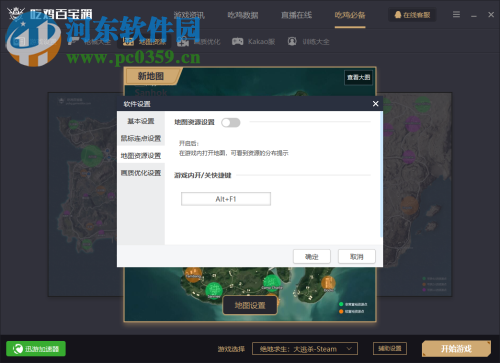Click the 开始游戏 start game button
Screen dimensions: 500x363
[456, 349]
